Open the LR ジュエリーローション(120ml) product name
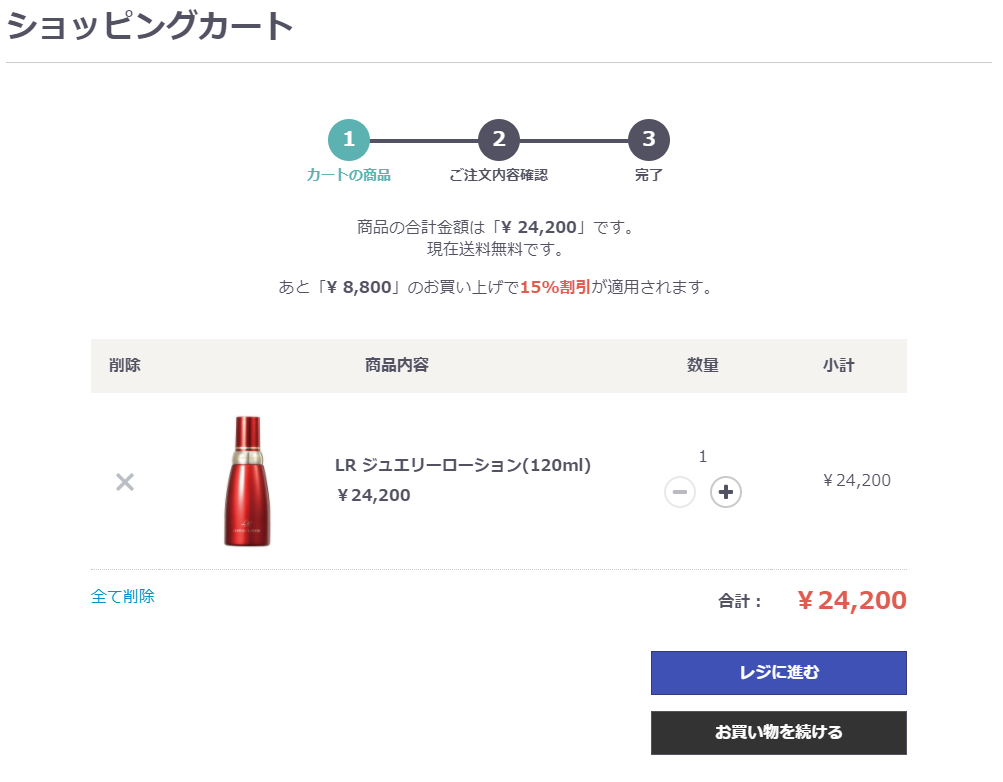 463,465
